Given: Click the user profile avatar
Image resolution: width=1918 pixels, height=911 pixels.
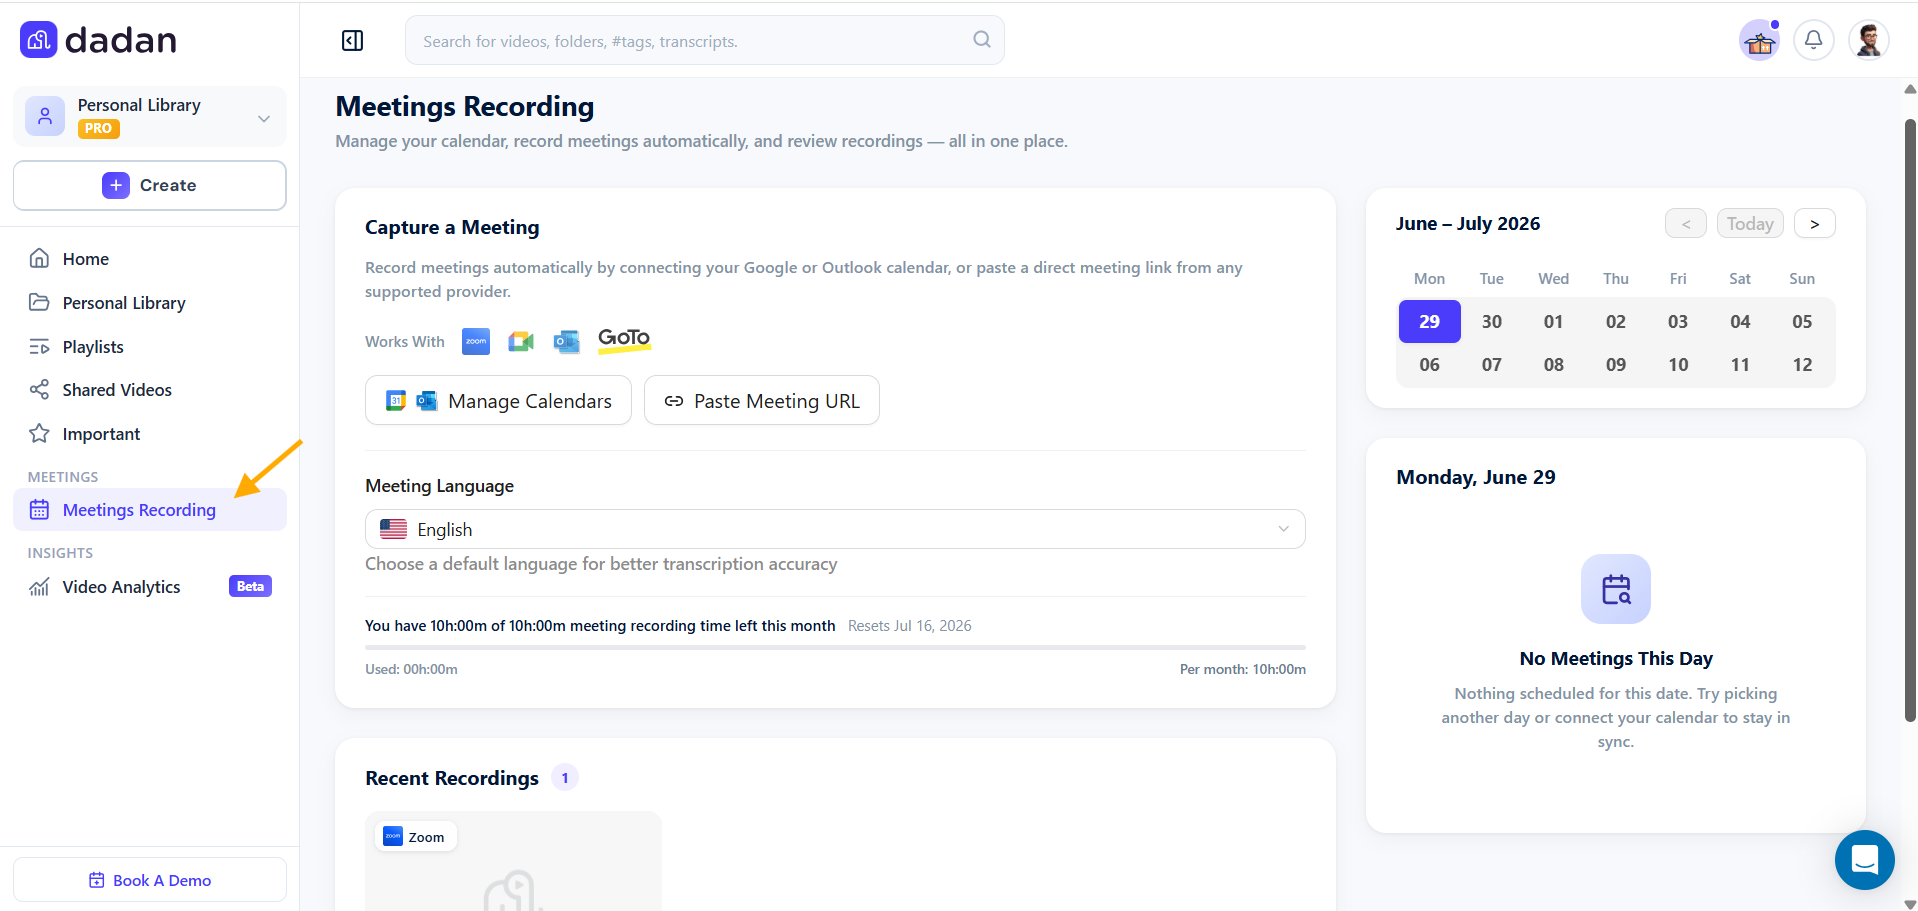Looking at the screenshot, I should coord(1868,40).
